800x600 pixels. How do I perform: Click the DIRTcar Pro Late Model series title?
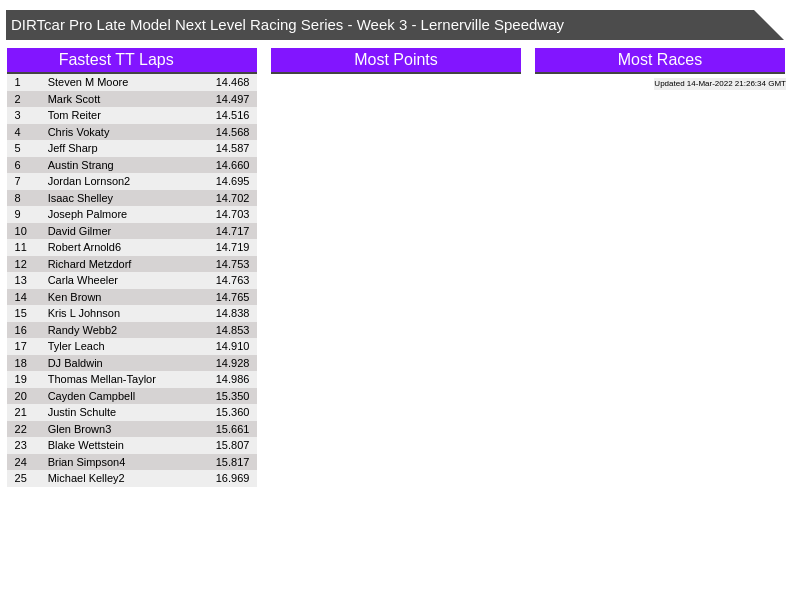click(x=287, y=25)
